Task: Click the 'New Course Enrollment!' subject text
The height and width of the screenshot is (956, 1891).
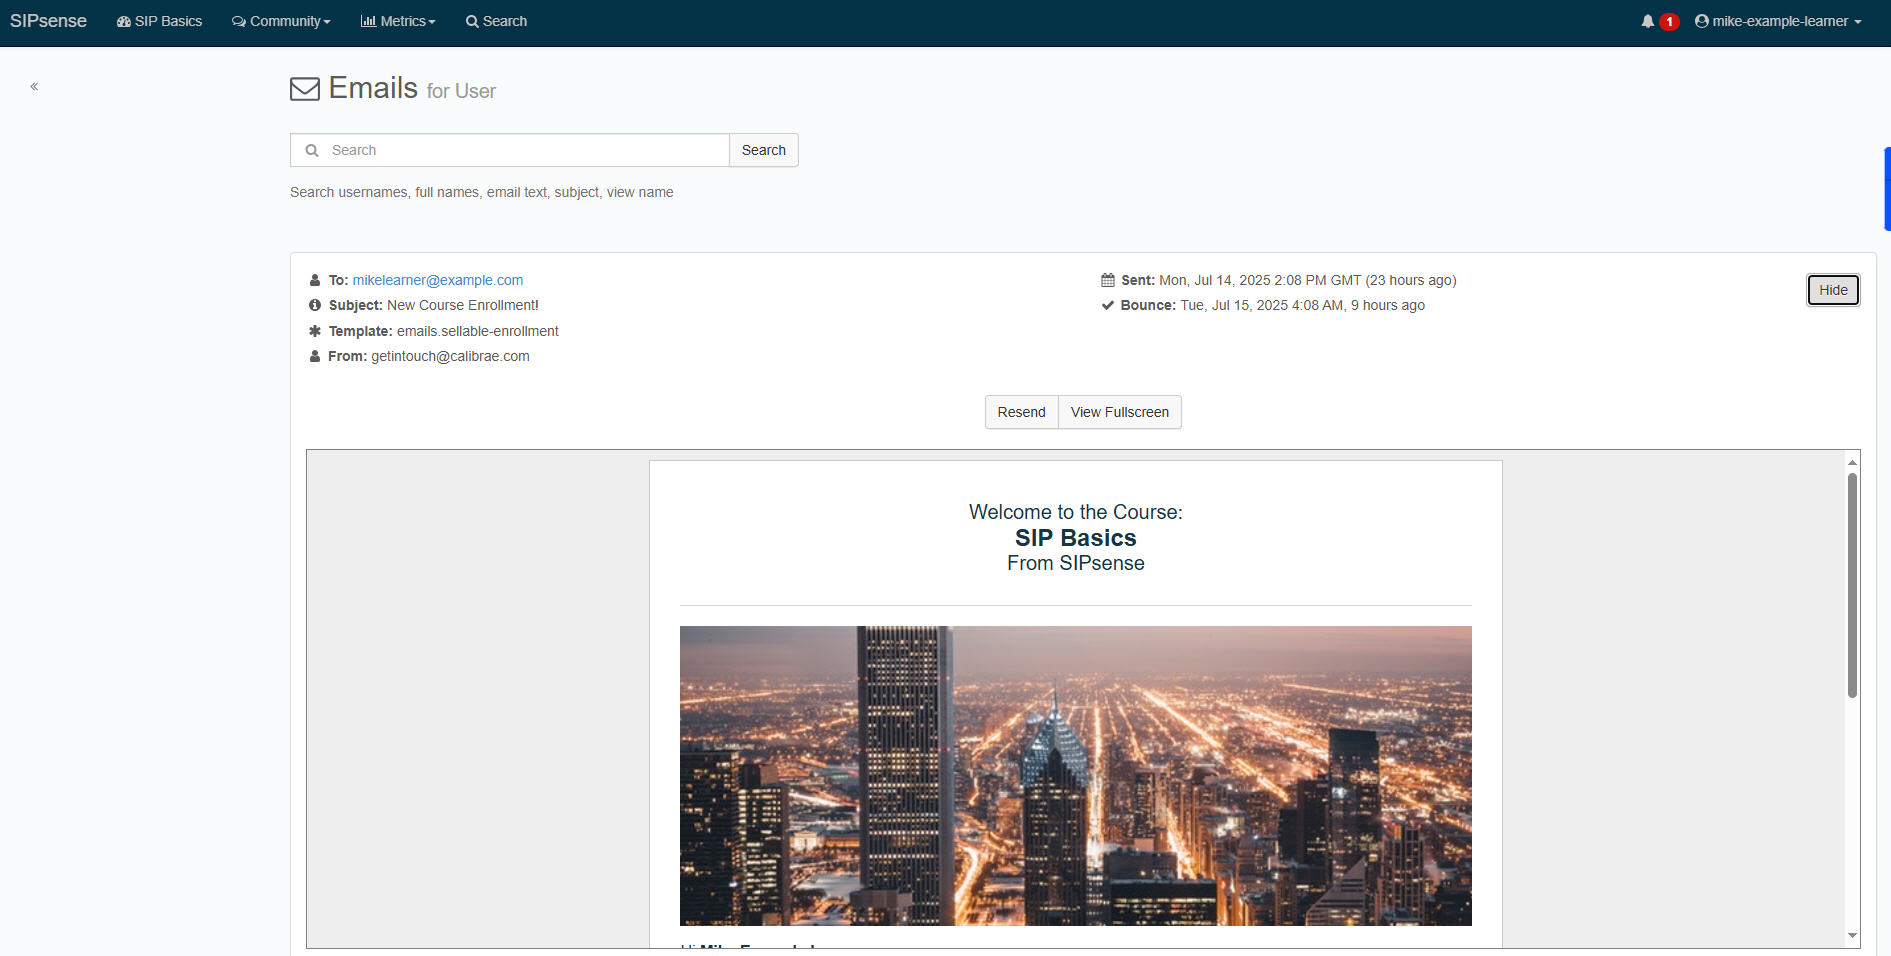Action: 463,305
